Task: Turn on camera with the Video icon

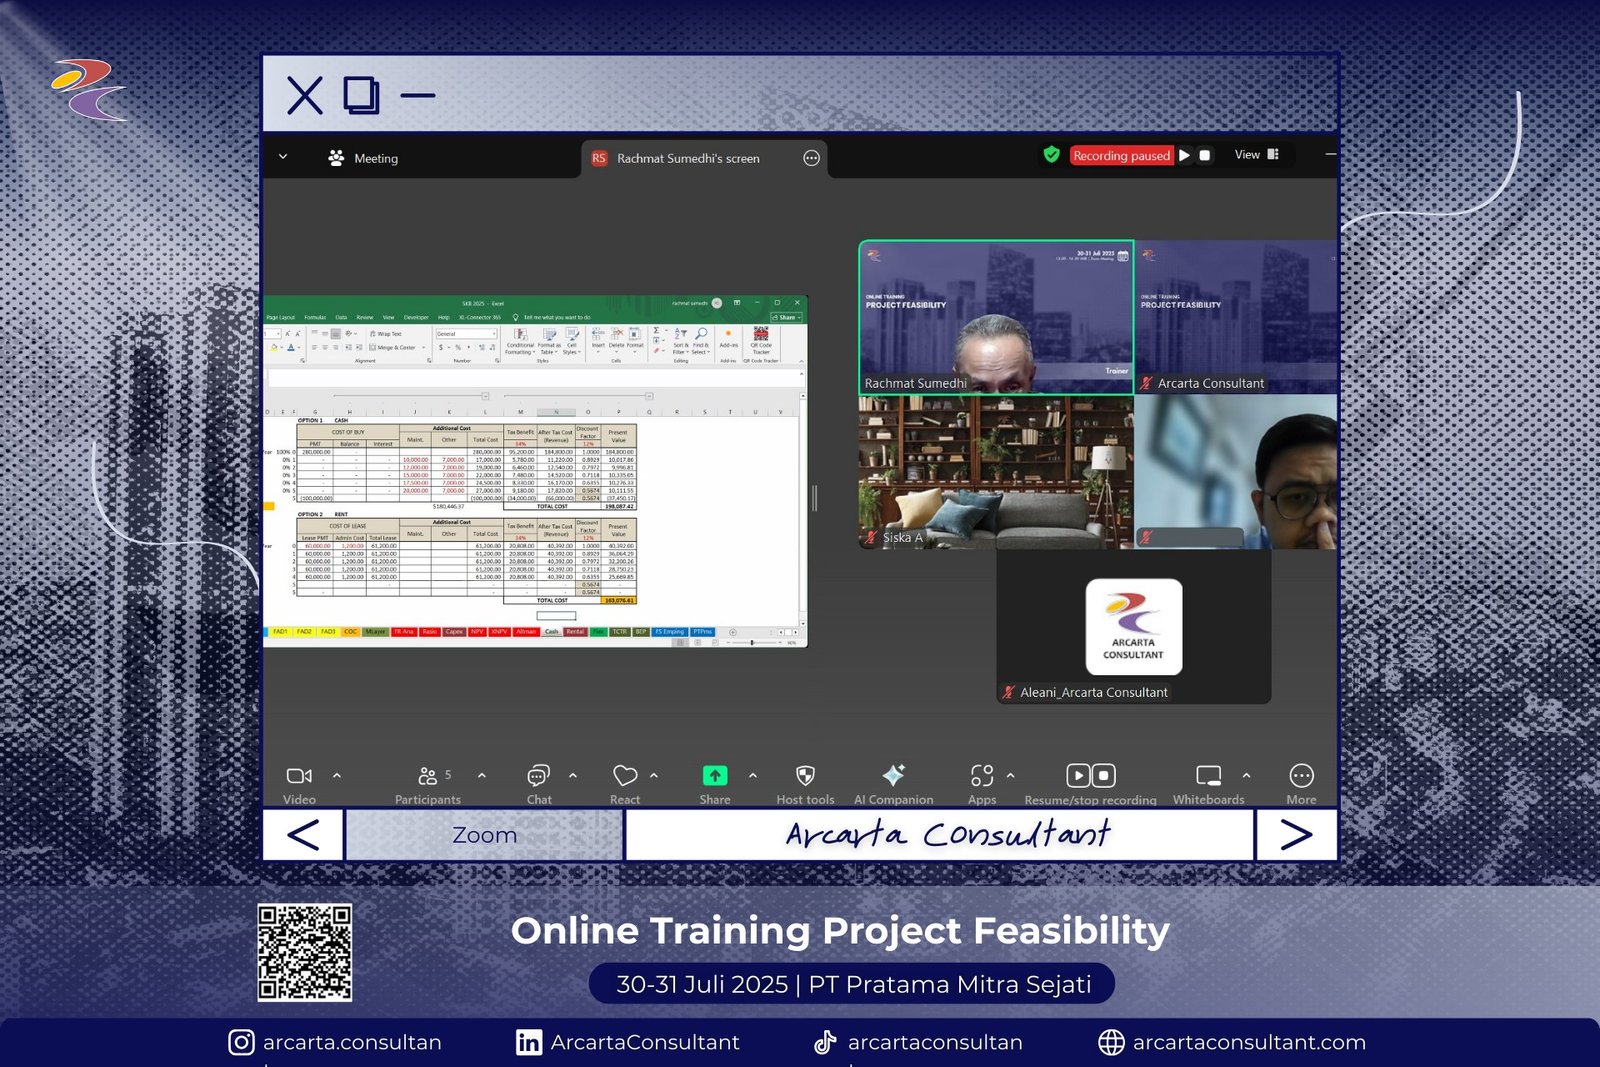Action: [x=299, y=776]
